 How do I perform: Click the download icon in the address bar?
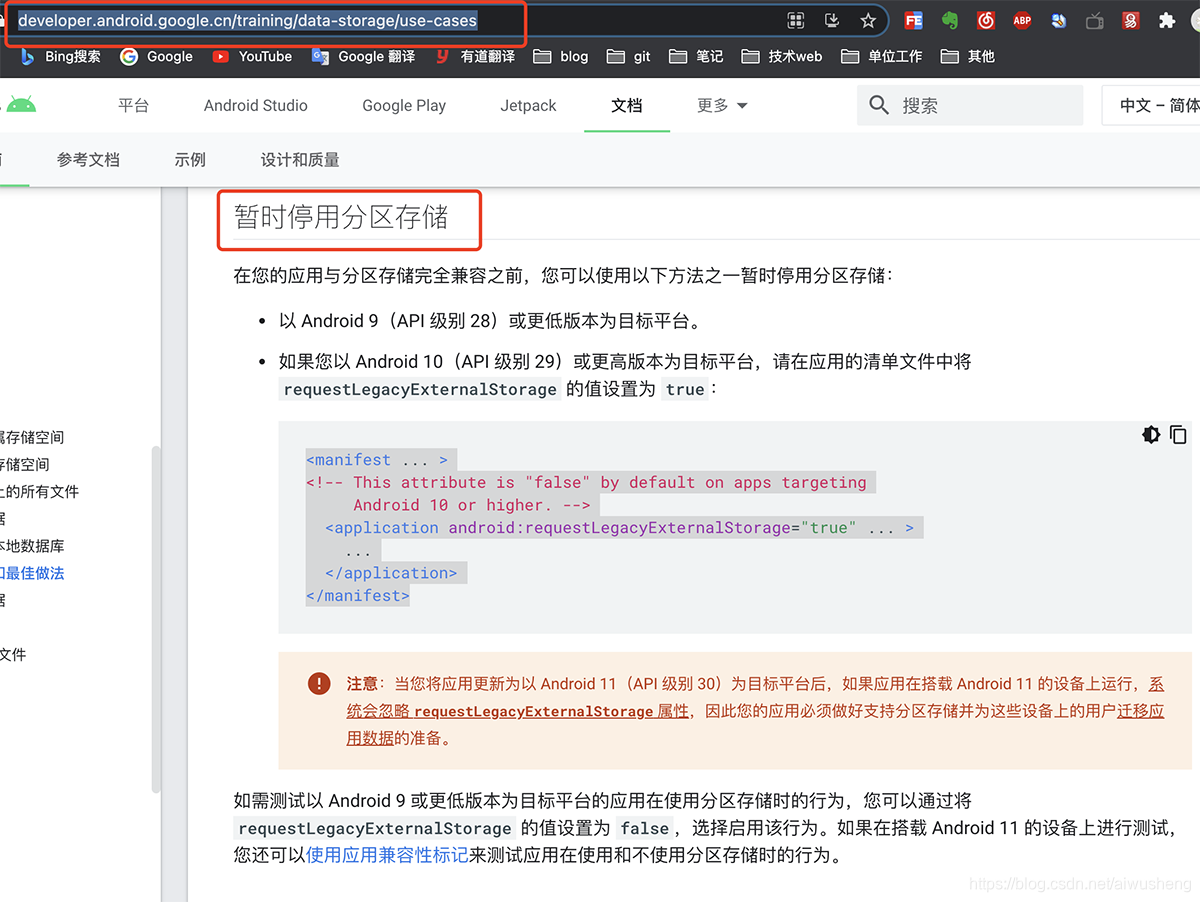[x=832, y=20]
